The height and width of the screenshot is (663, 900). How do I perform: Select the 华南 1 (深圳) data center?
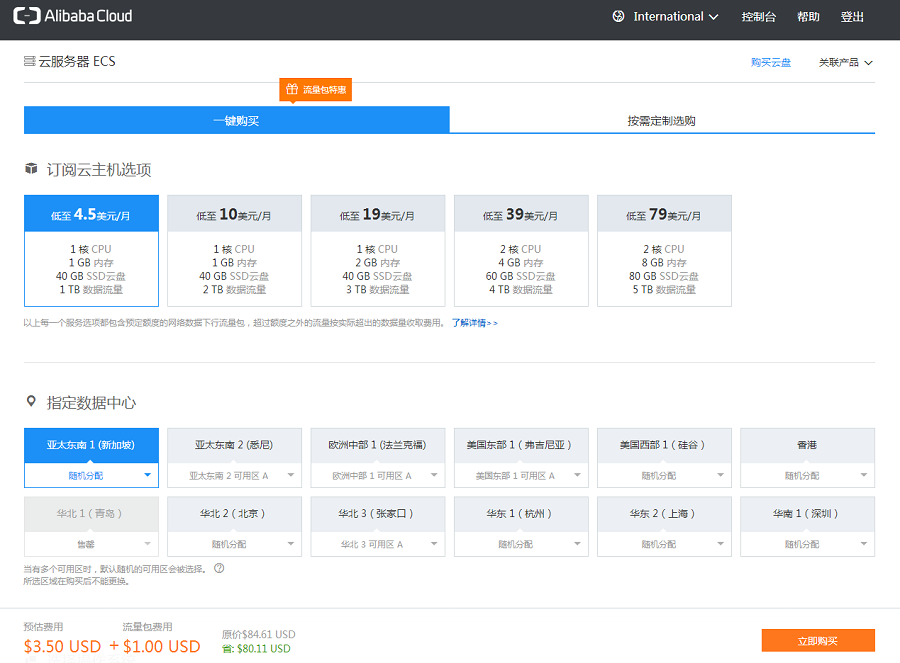[808, 514]
